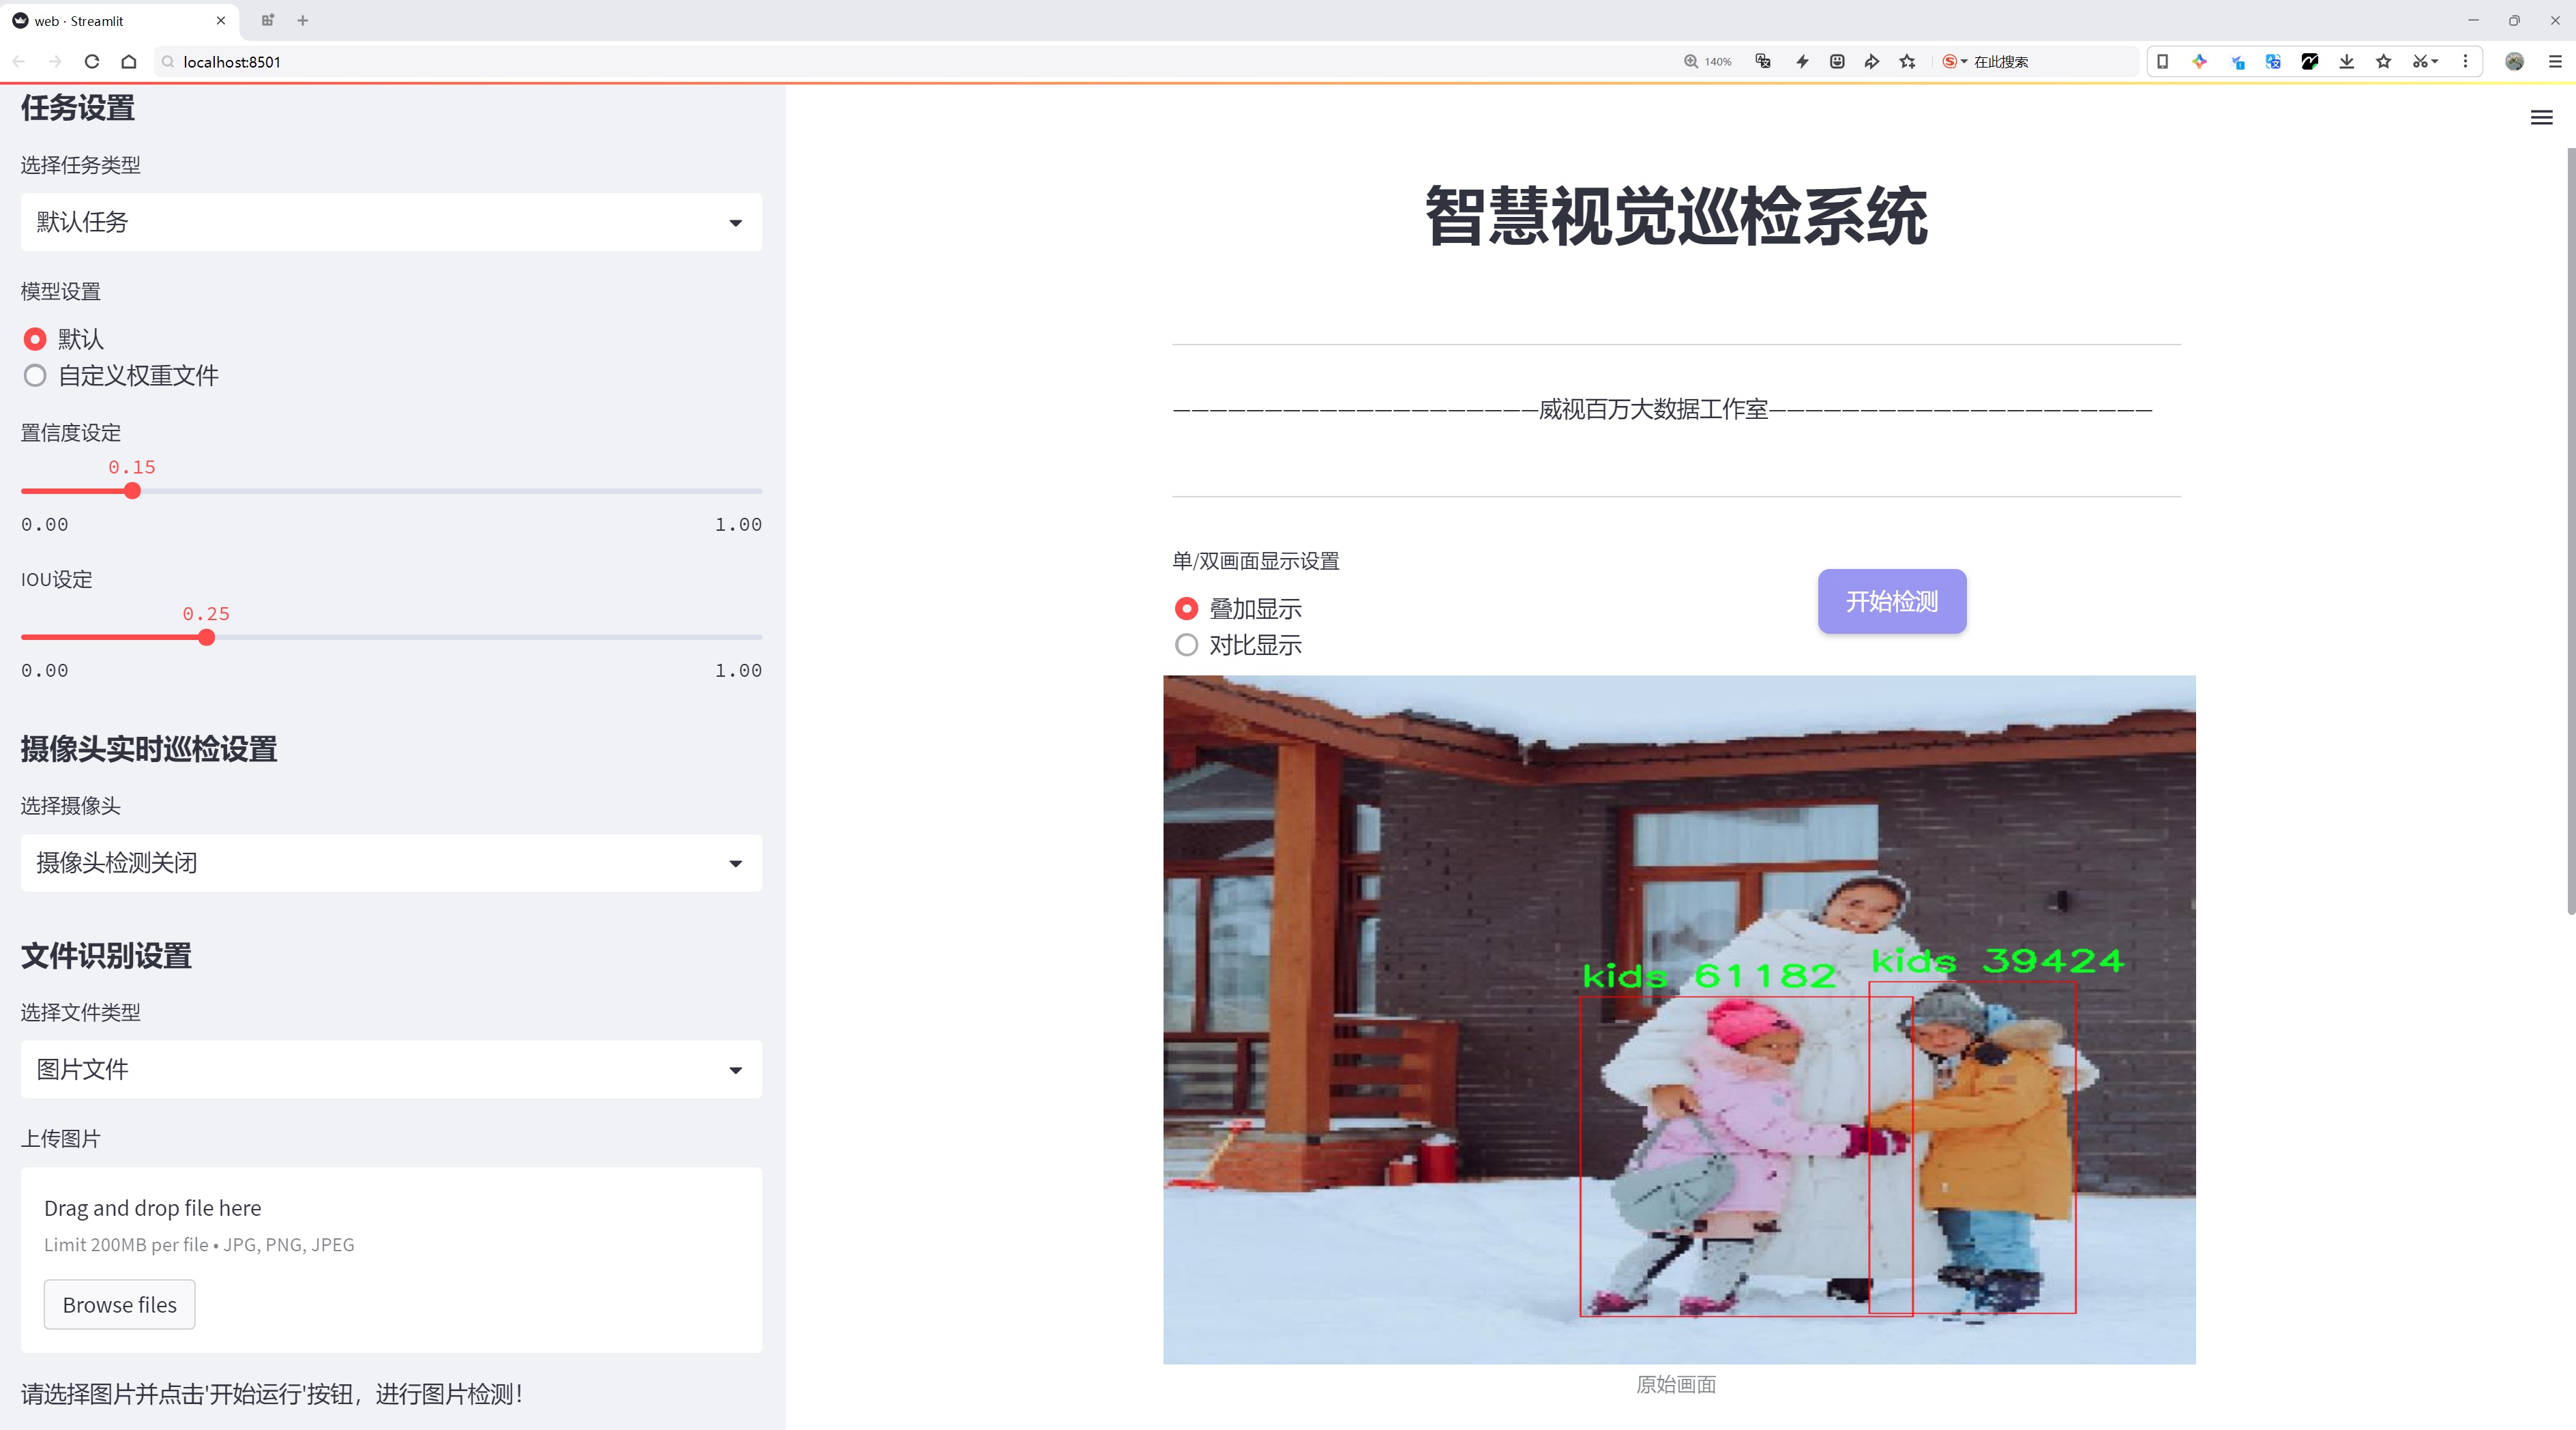Click the user profile avatar
This screenshot has width=2576, height=1430.
2514,62
